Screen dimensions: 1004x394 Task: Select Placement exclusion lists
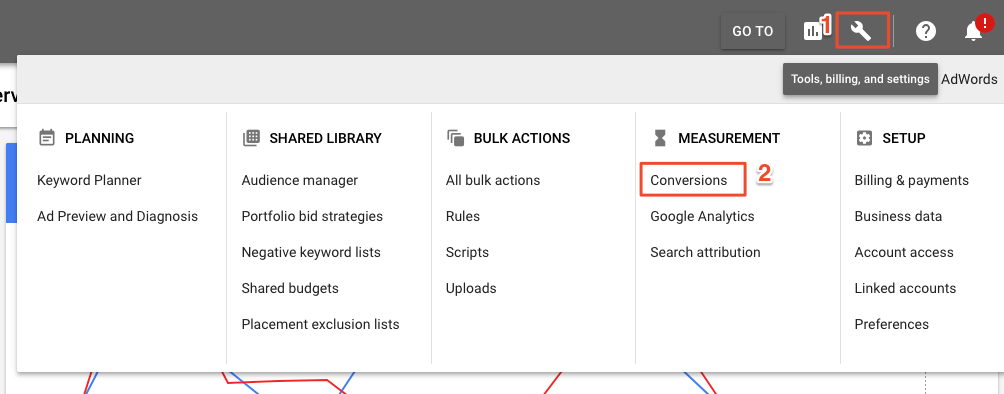coord(320,324)
